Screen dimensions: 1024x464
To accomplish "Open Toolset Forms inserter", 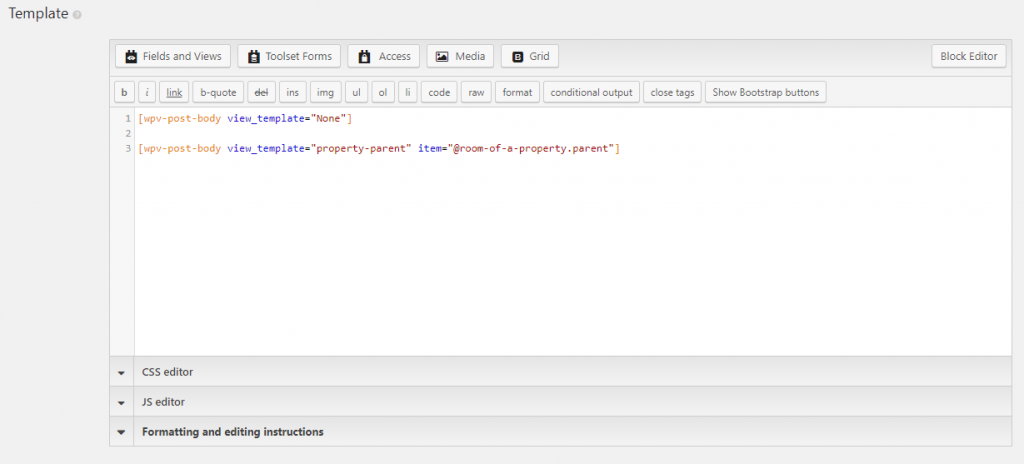I will [x=289, y=56].
